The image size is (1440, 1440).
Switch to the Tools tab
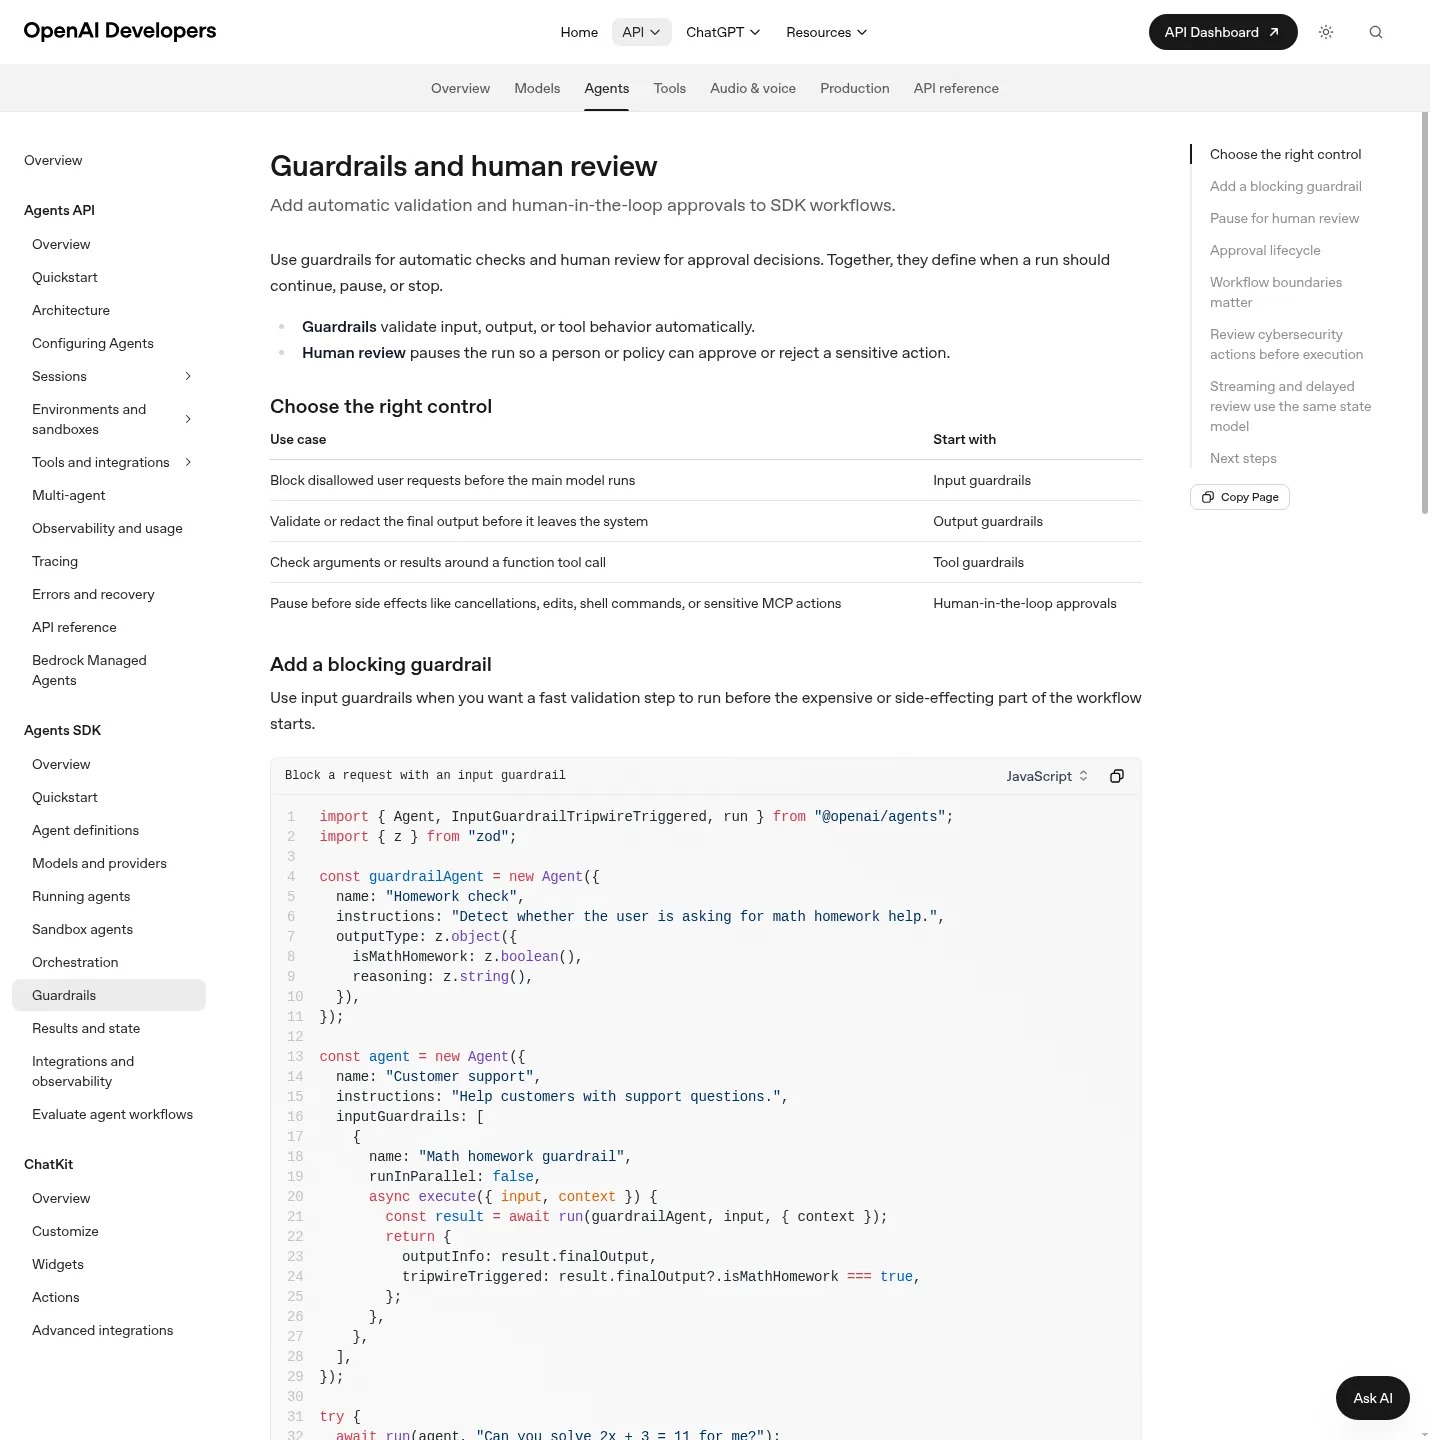(x=670, y=88)
